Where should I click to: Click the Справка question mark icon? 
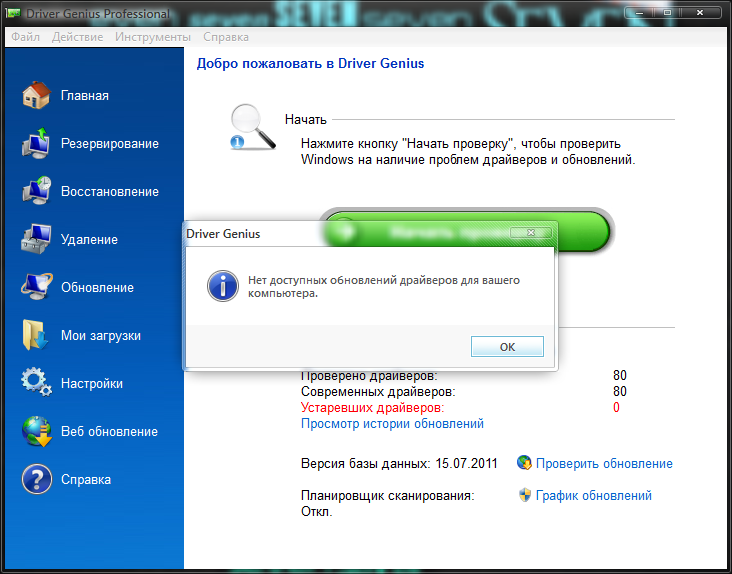click(36, 479)
